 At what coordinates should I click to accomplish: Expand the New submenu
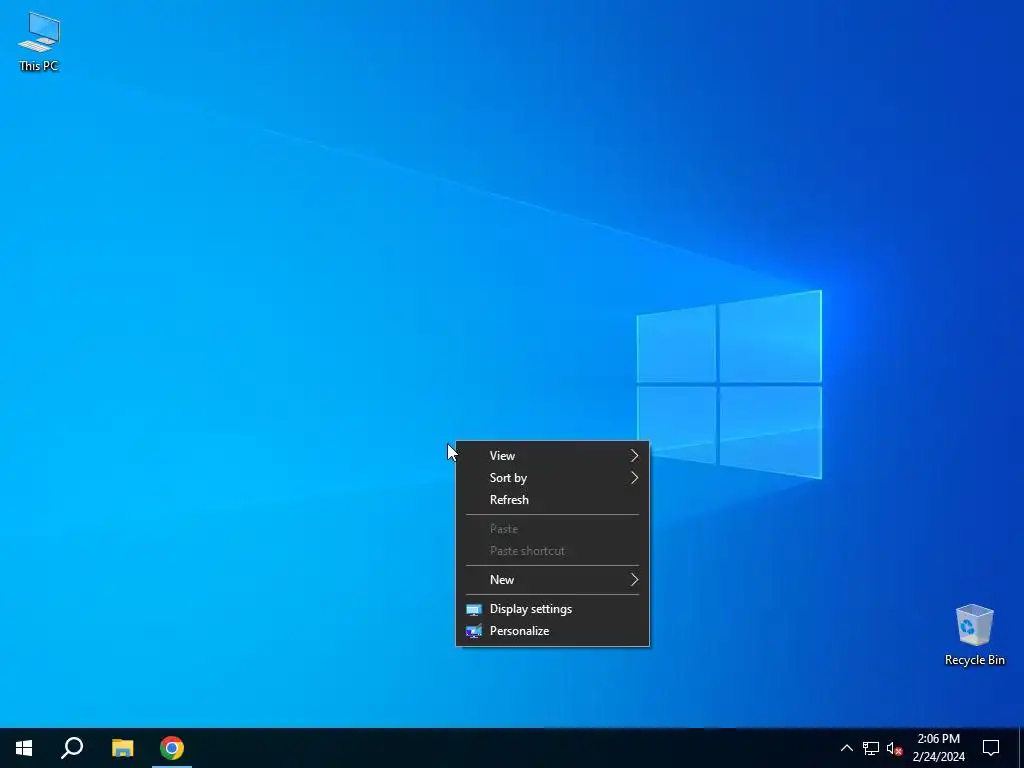(552, 580)
